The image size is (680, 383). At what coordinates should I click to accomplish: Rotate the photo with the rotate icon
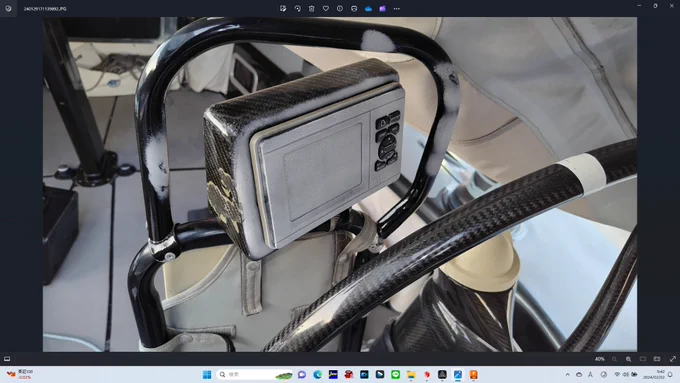pyautogui.click(x=297, y=9)
